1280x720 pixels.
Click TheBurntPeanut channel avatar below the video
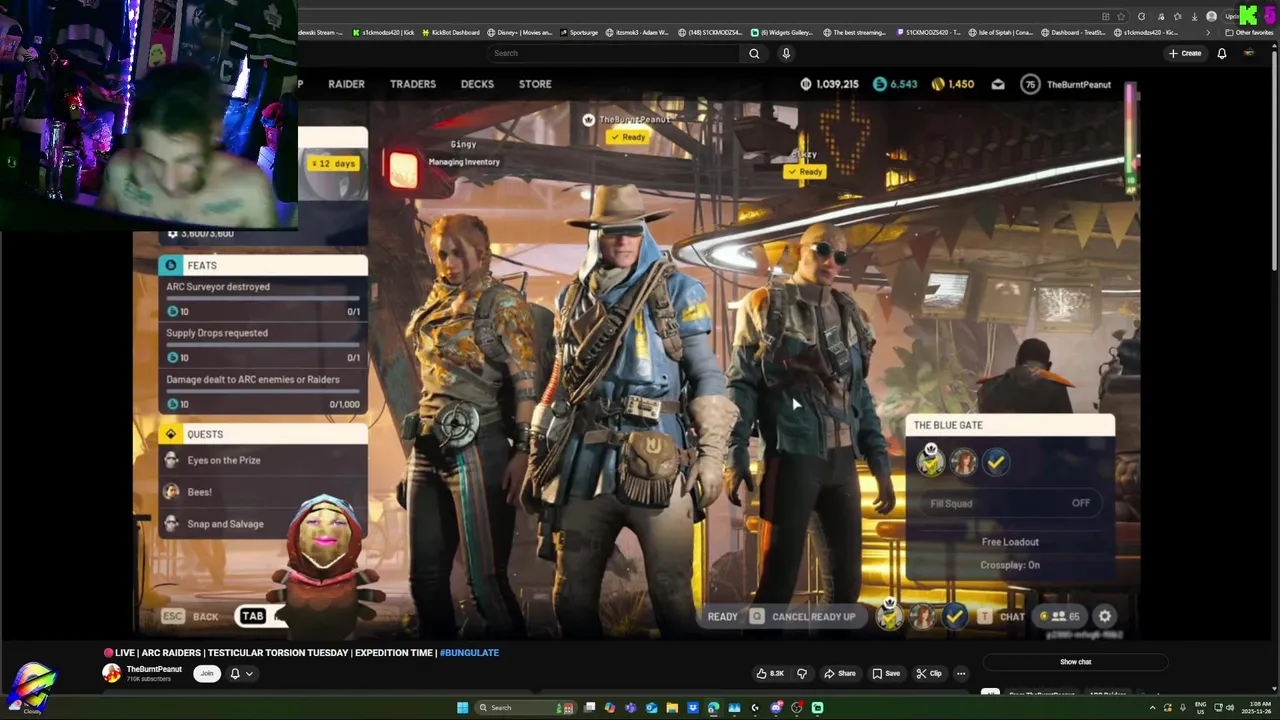click(112, 673)
